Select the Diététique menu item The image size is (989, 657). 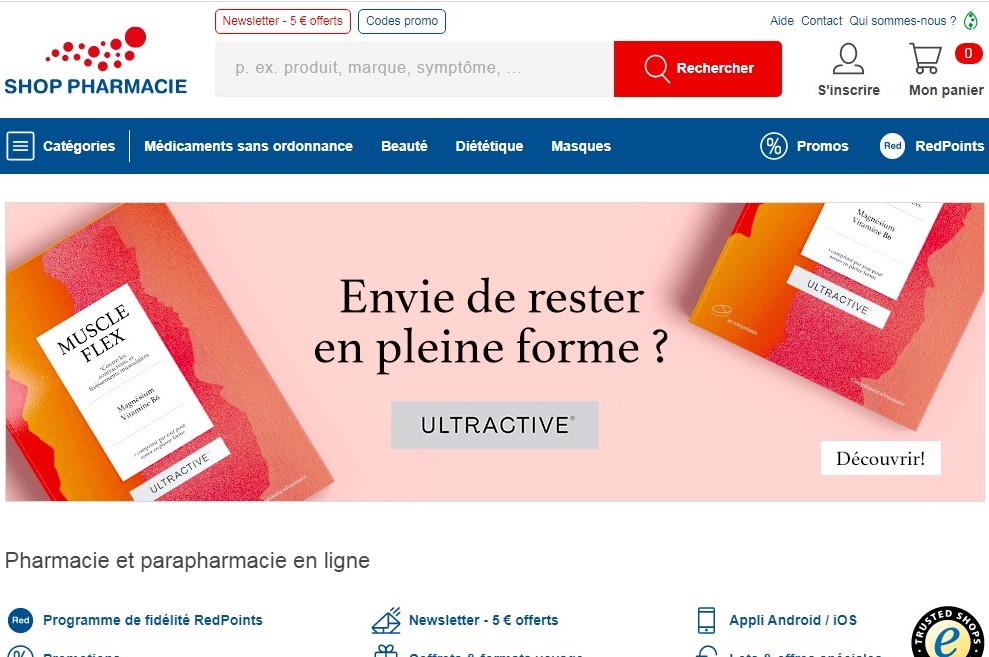point(489,146)
